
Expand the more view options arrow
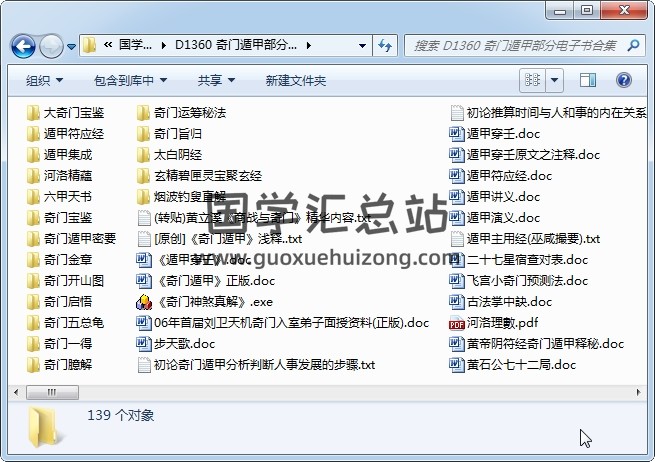pyautogui.click(x=554, y=80)
